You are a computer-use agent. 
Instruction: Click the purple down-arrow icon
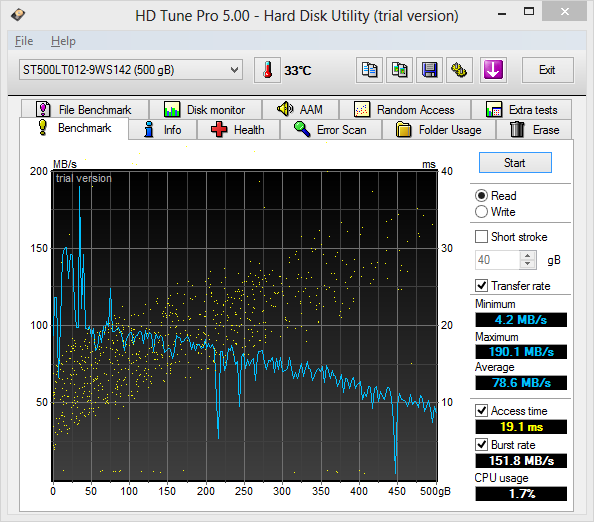point(493,70)
